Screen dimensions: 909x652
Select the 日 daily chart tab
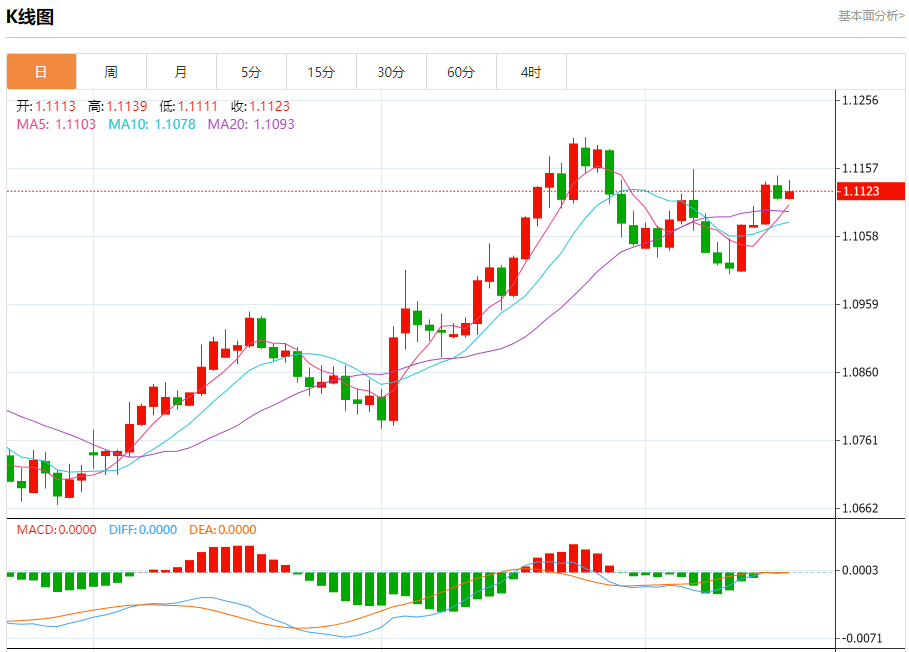click(x=41, y=72)
